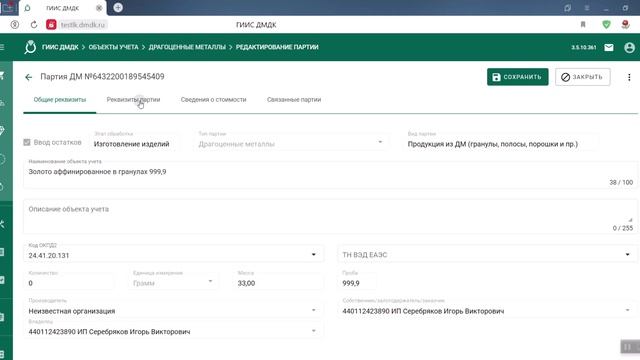Click the Количество field with value 0
The image size is (640, 360).
pos(69,282)
